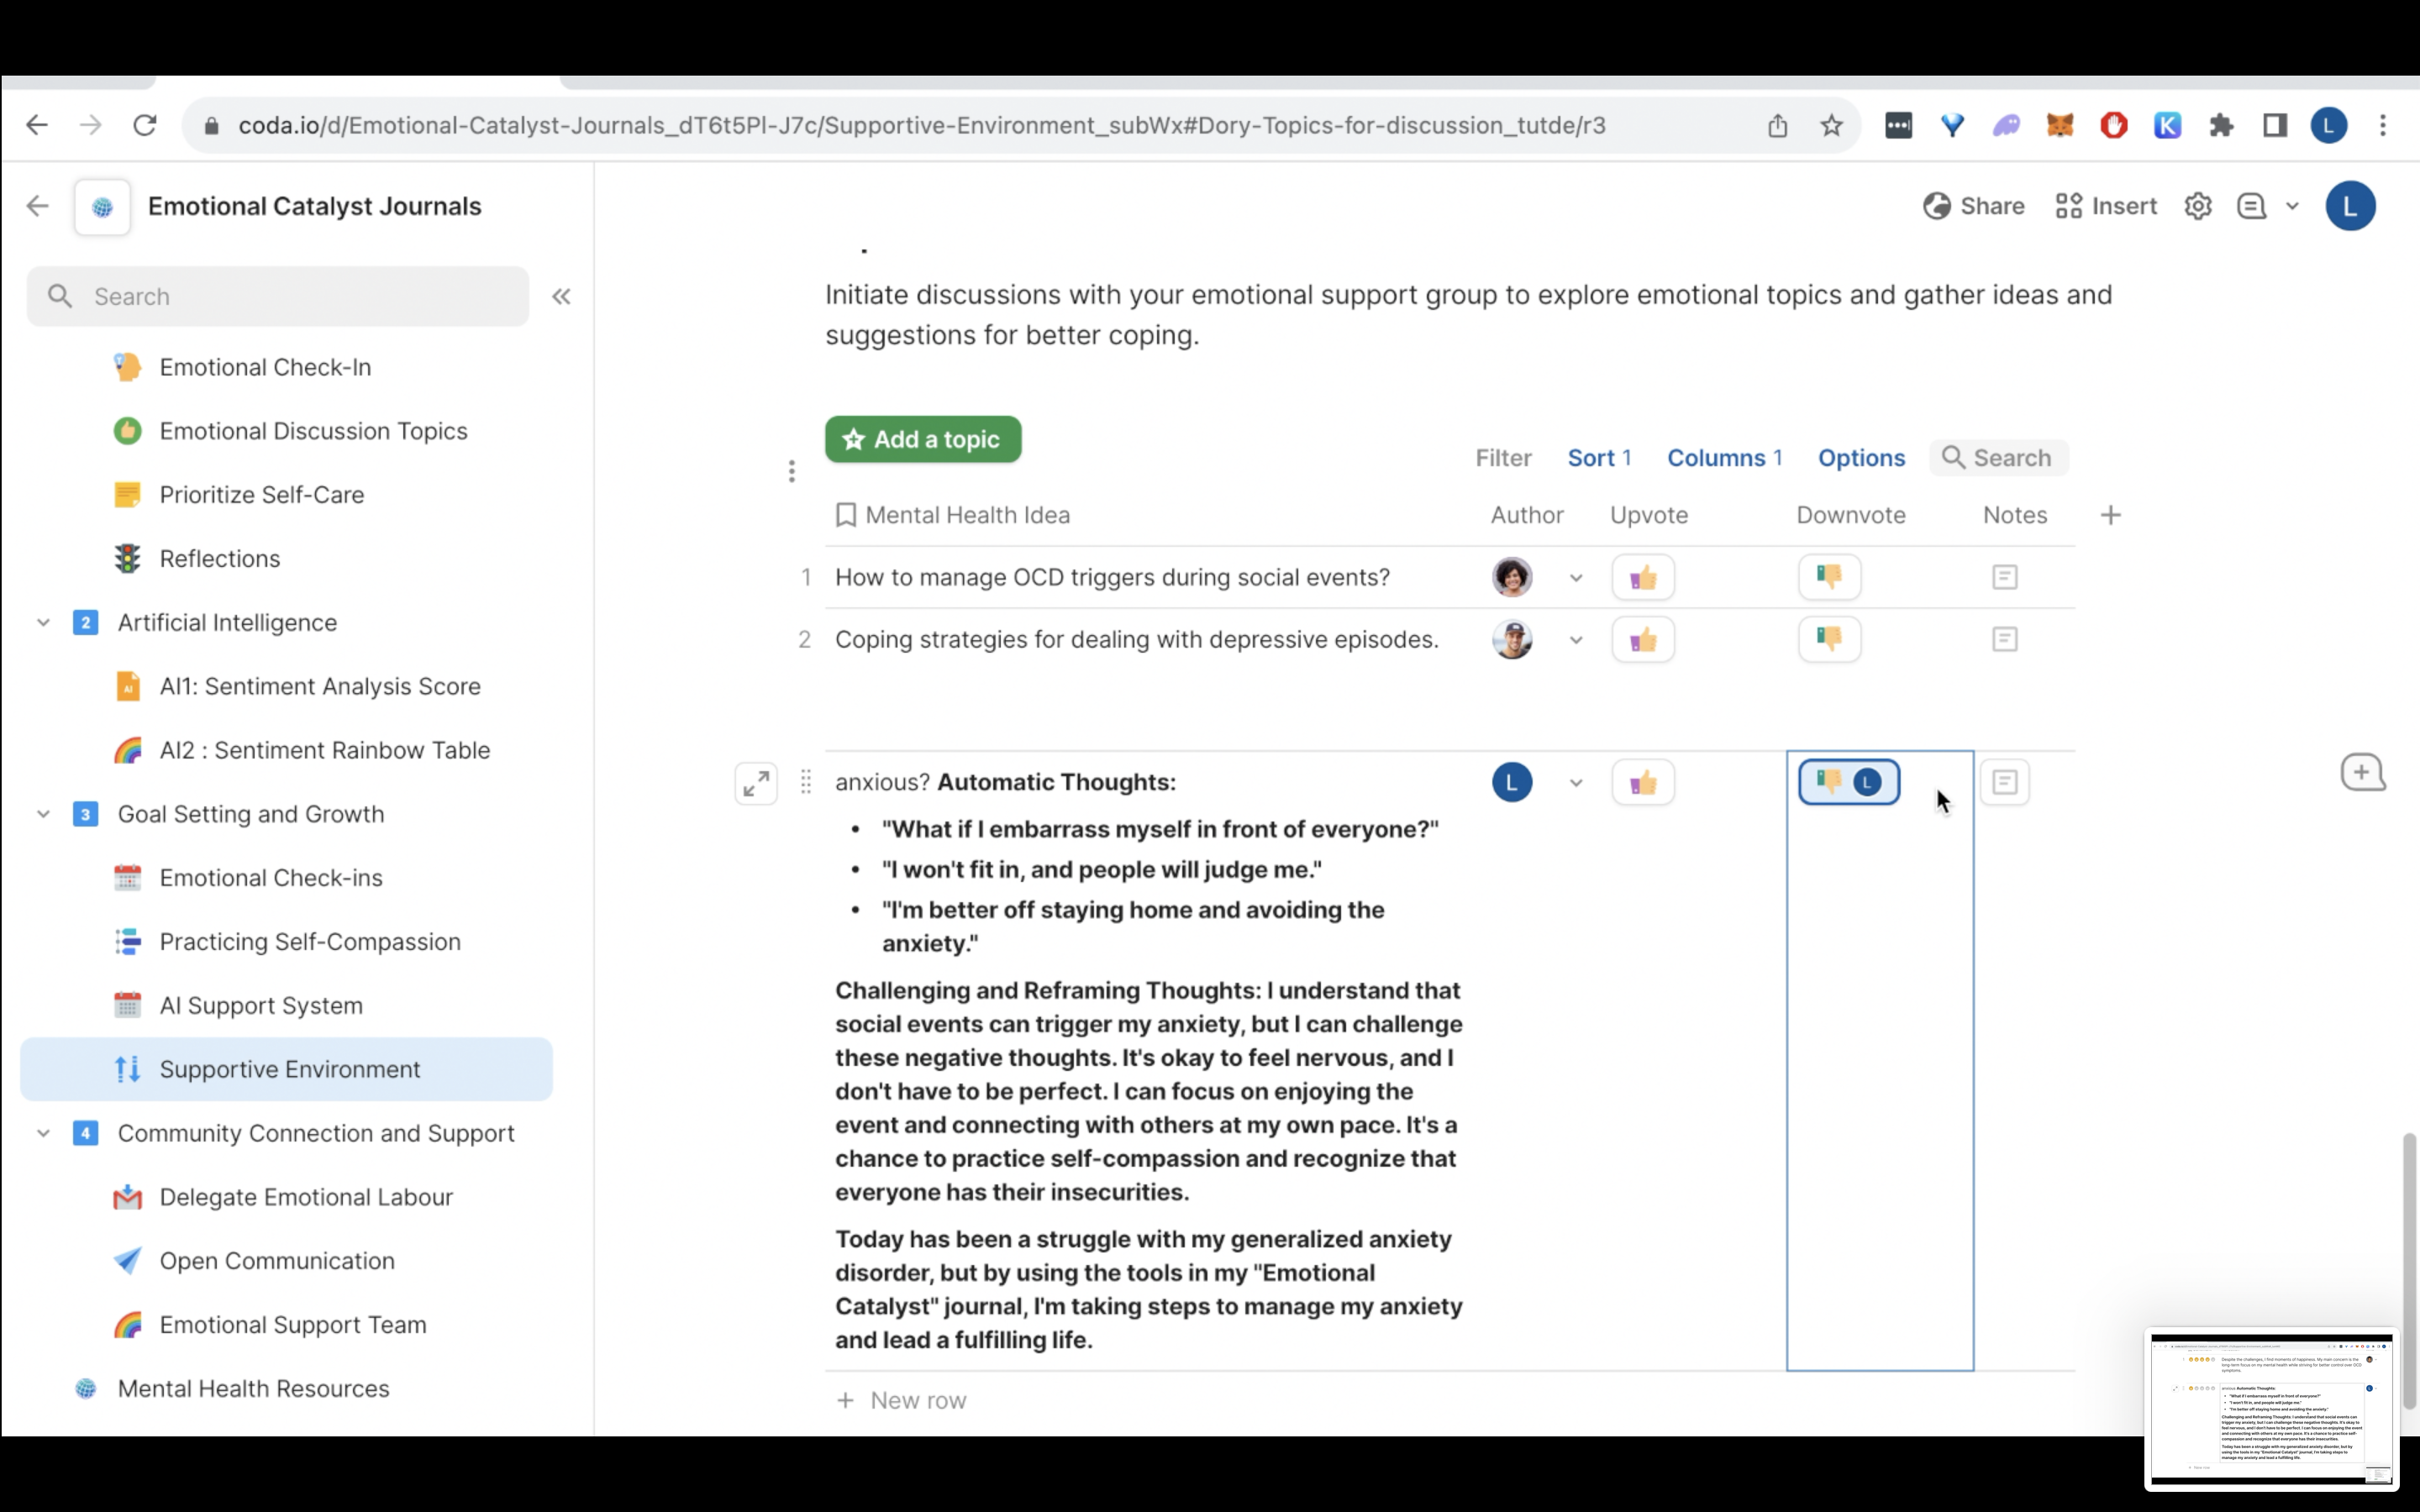Open the Sort options for the table
Screen dimensions: 2420x1512
point(1598,458)
